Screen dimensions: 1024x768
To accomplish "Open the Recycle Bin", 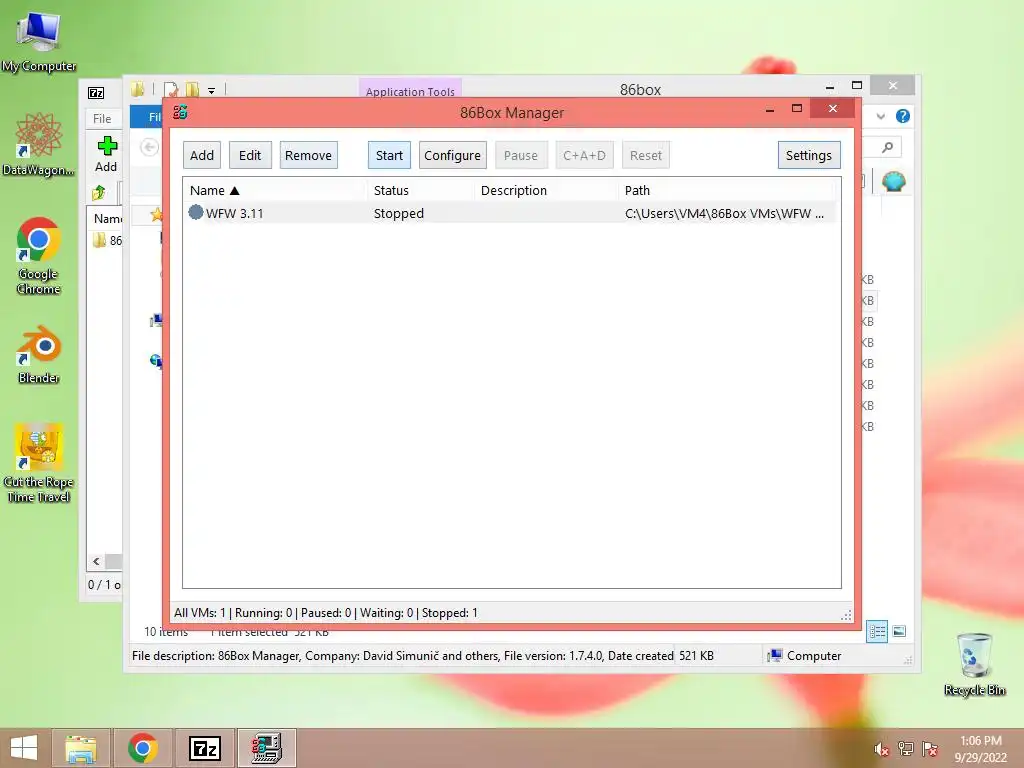I will [974, 664].
